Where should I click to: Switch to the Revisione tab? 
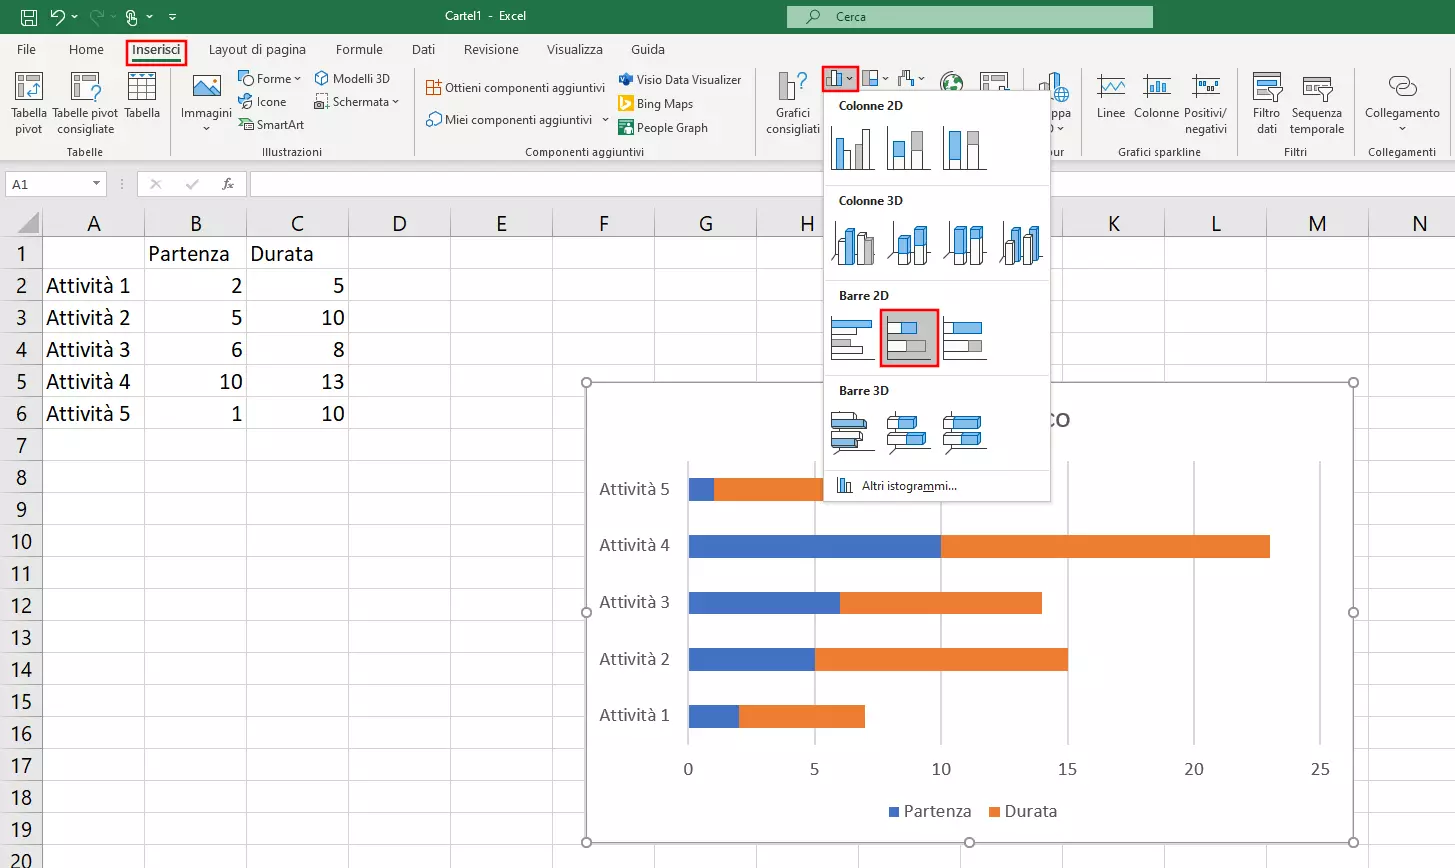coord(491,49)
